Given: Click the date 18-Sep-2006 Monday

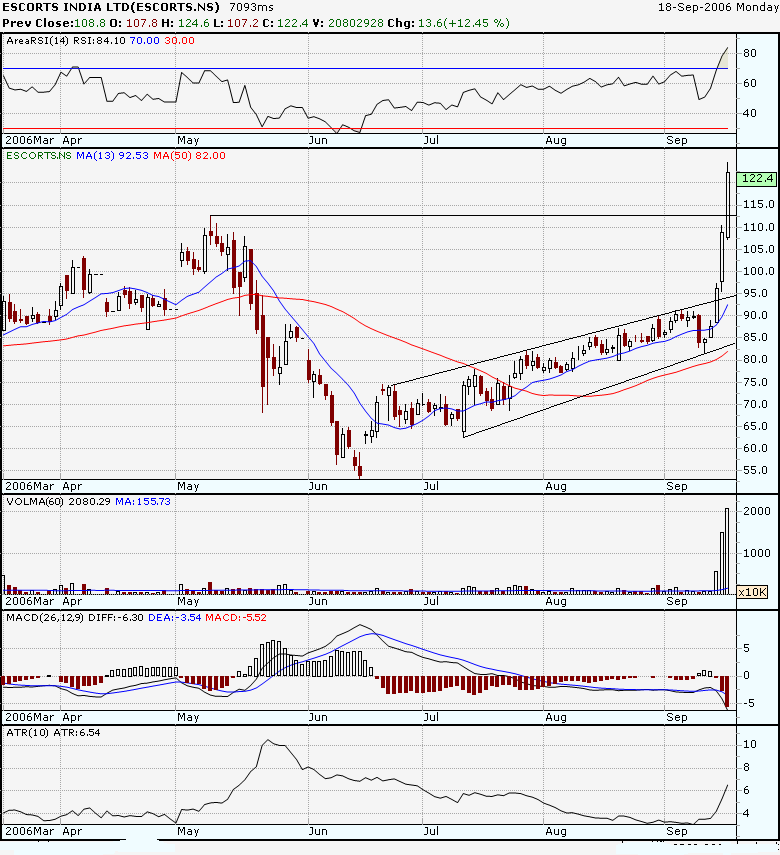Looking at the screenshot, I should (718, 7).
